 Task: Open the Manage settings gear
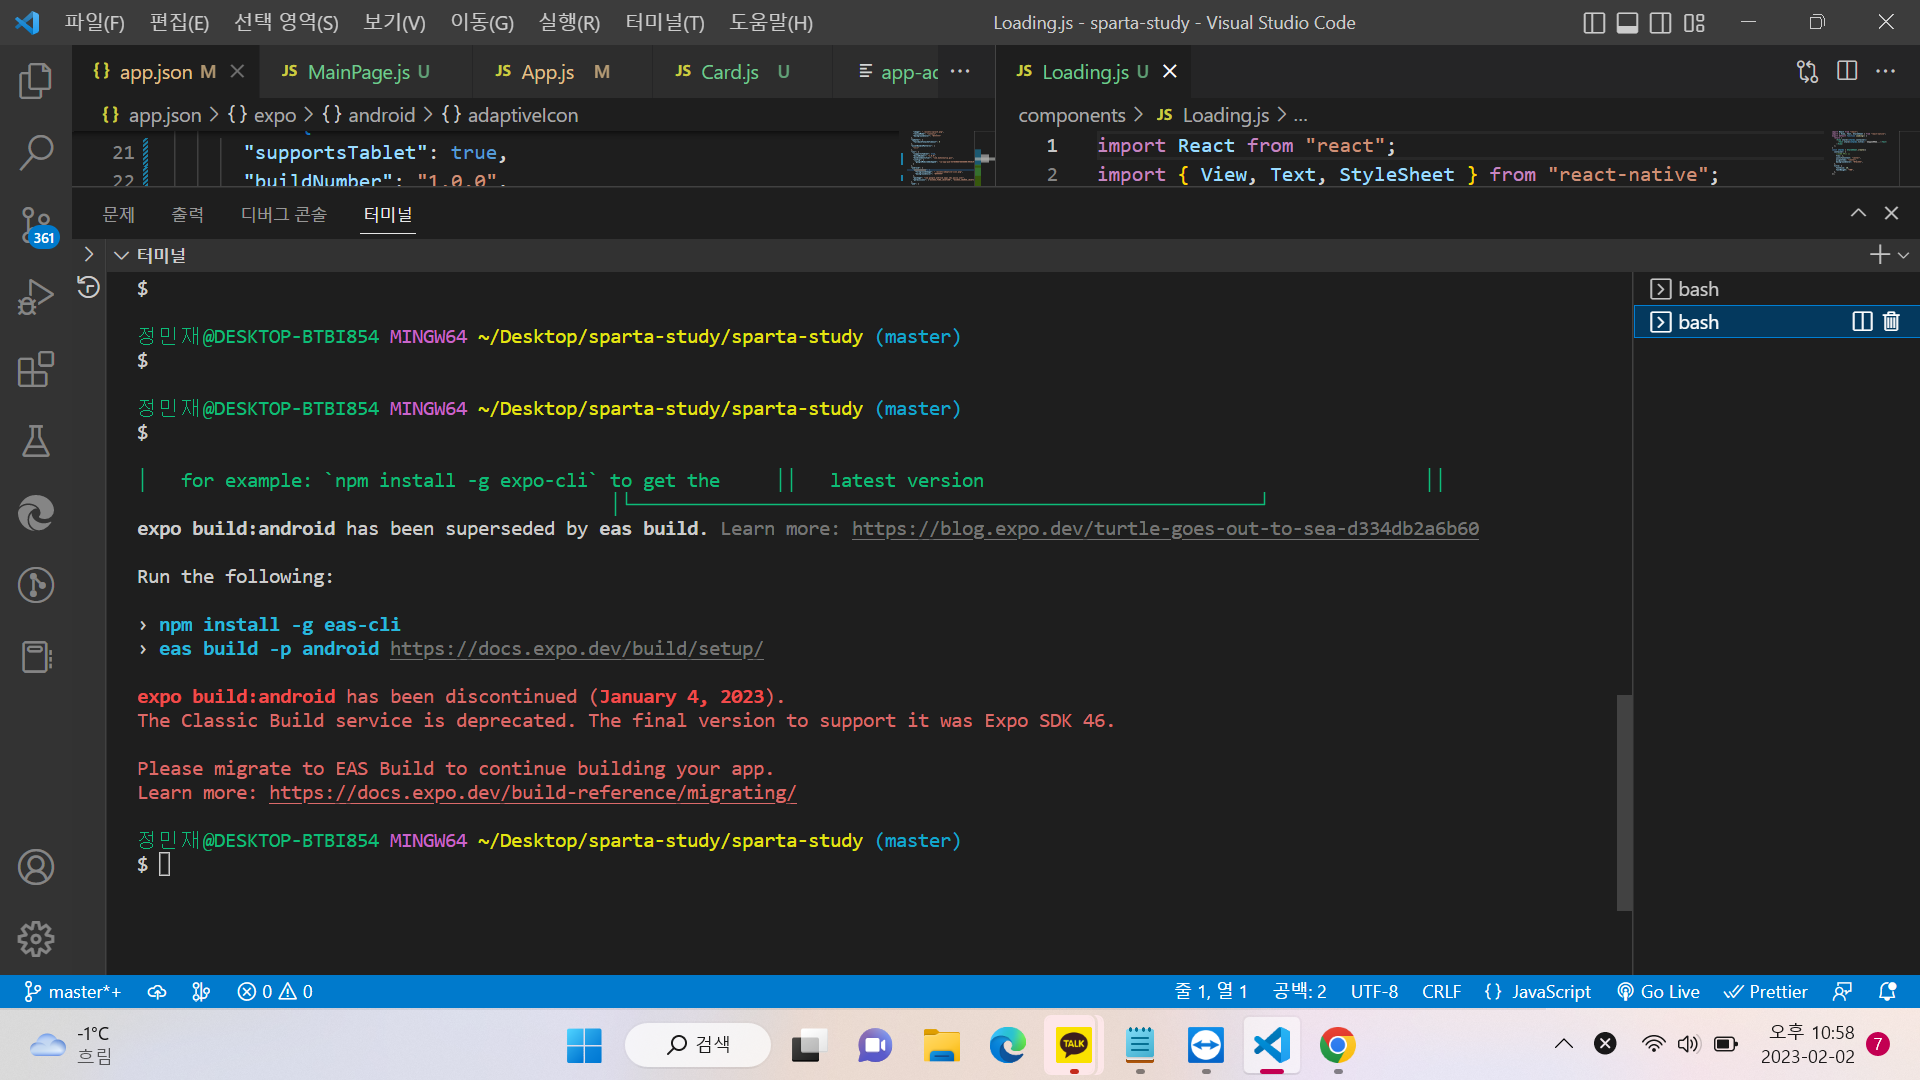tap(36, 939)
